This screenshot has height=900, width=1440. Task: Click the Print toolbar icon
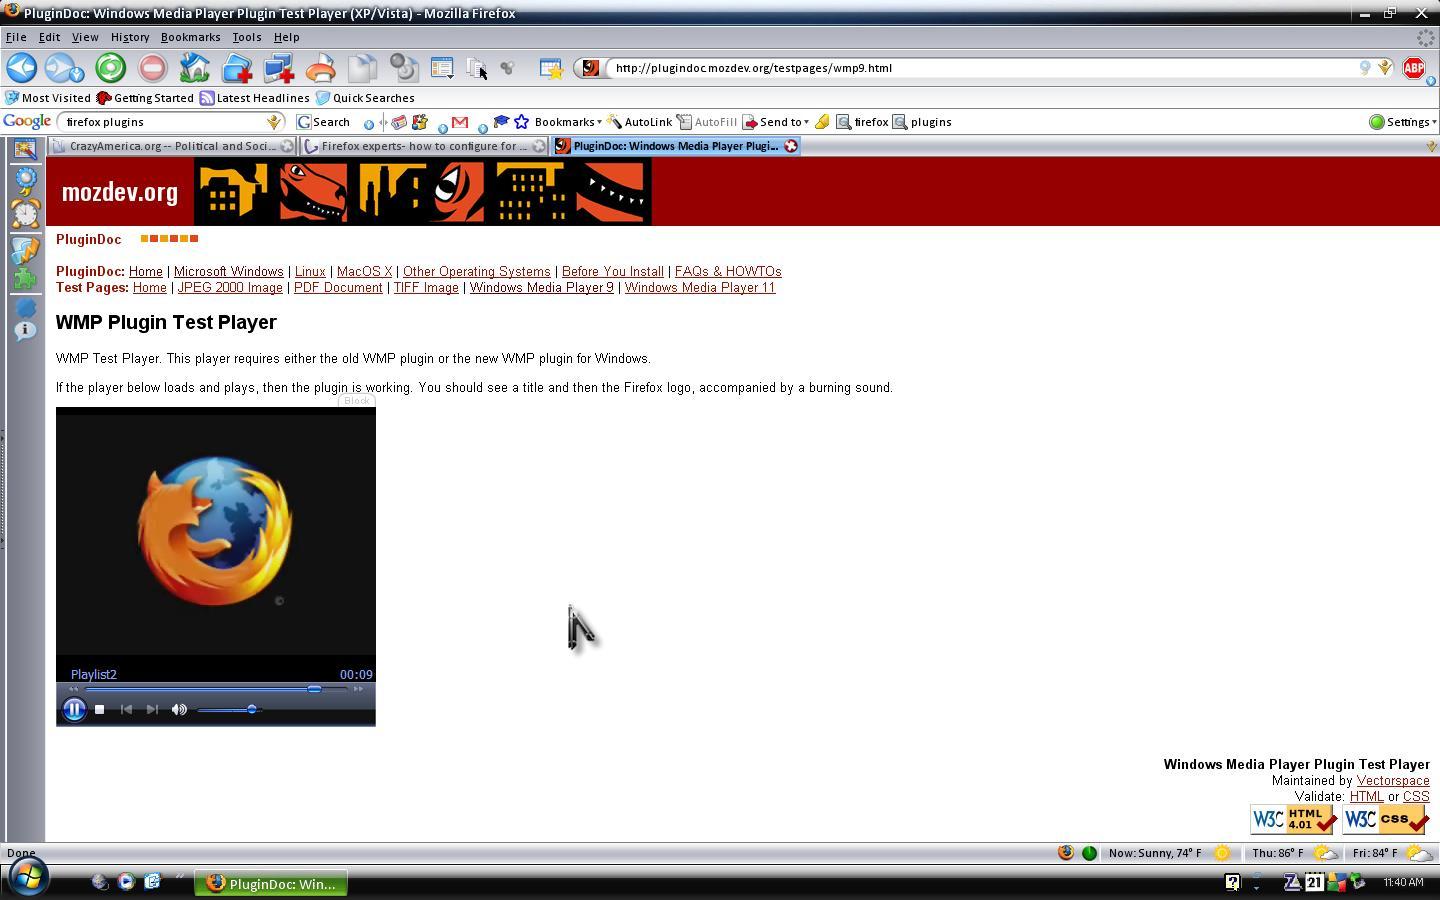[x=320, y=68]
